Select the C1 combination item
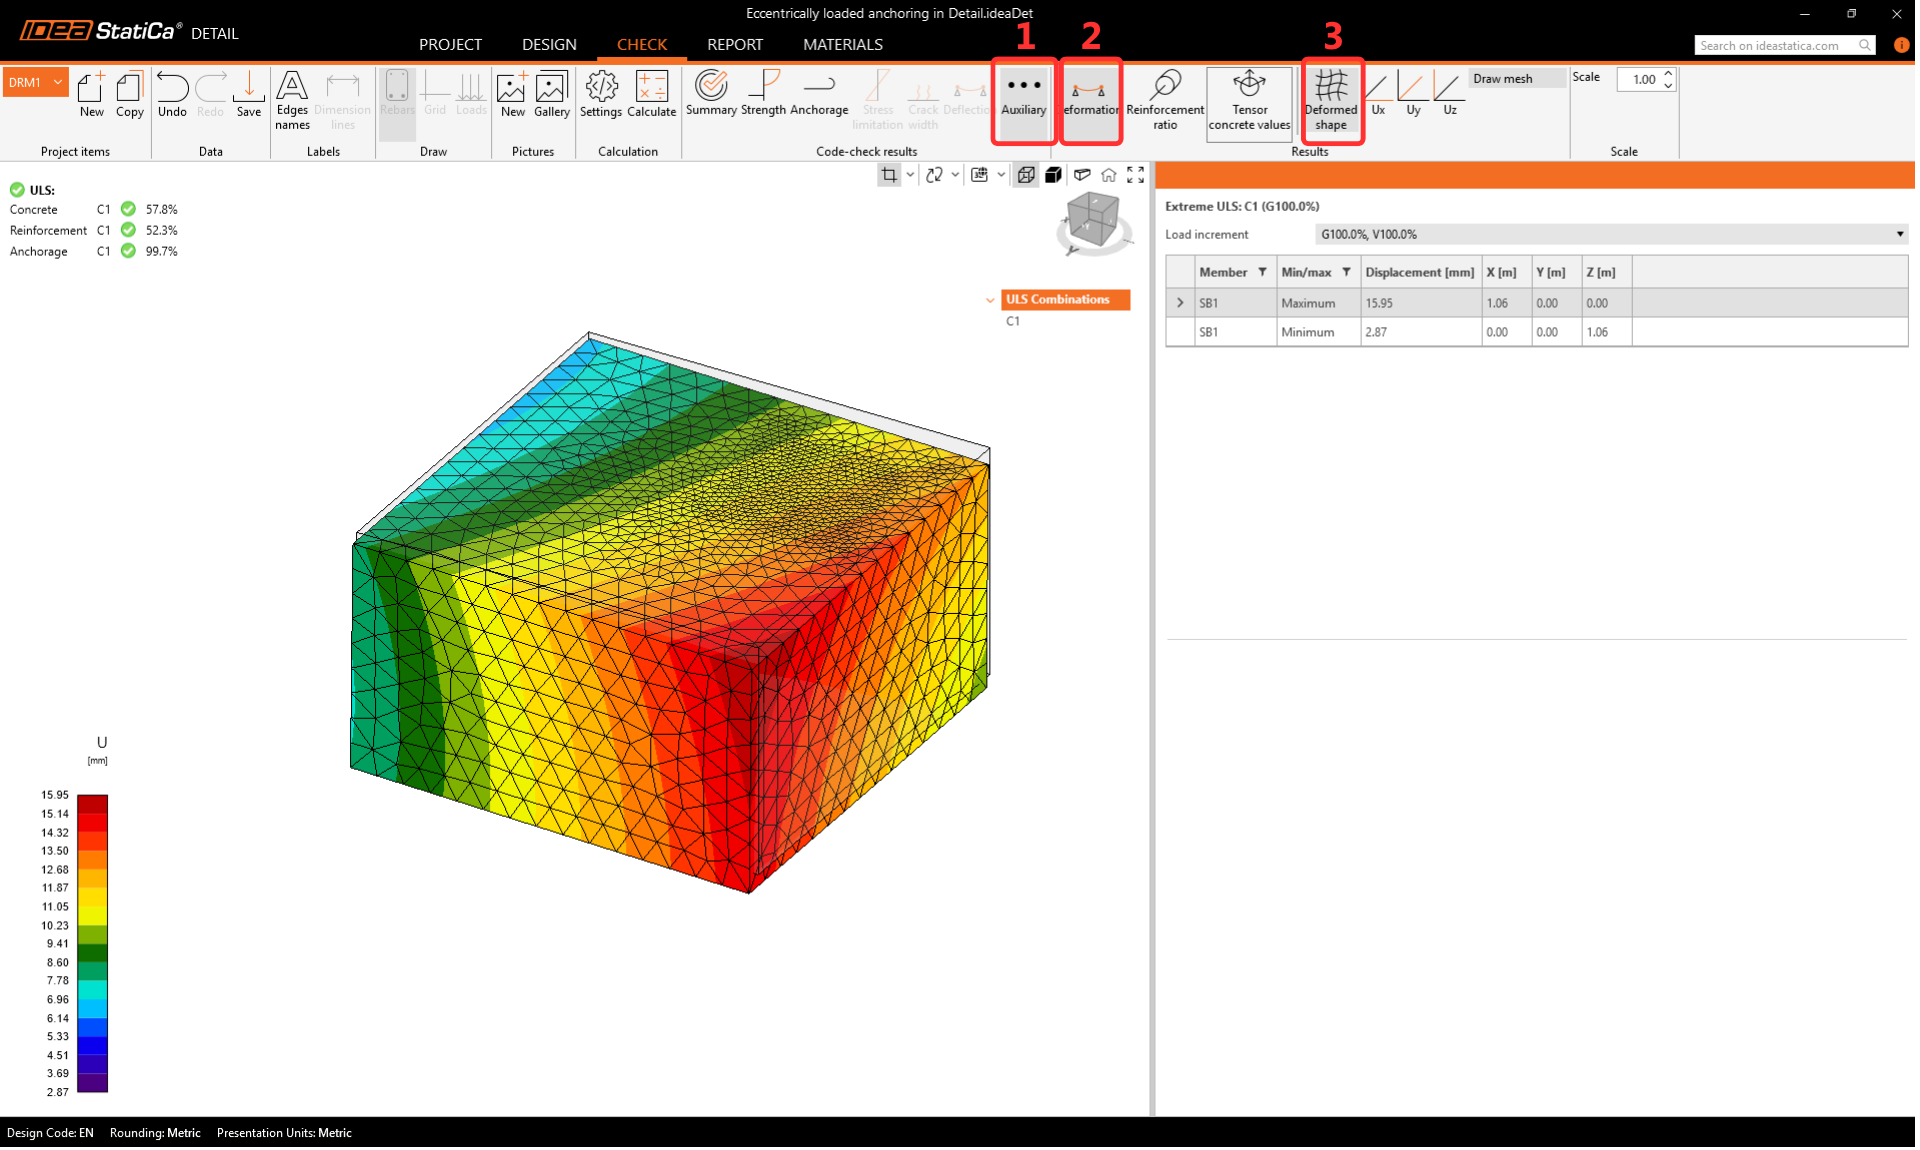1920x1150 pixels. pos(1013,321)
